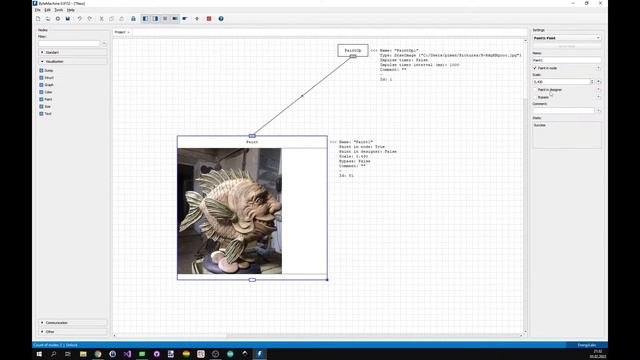Click the red stop icon in the toolbar
This screenshot has width=640, height=360.
[209, 19]
